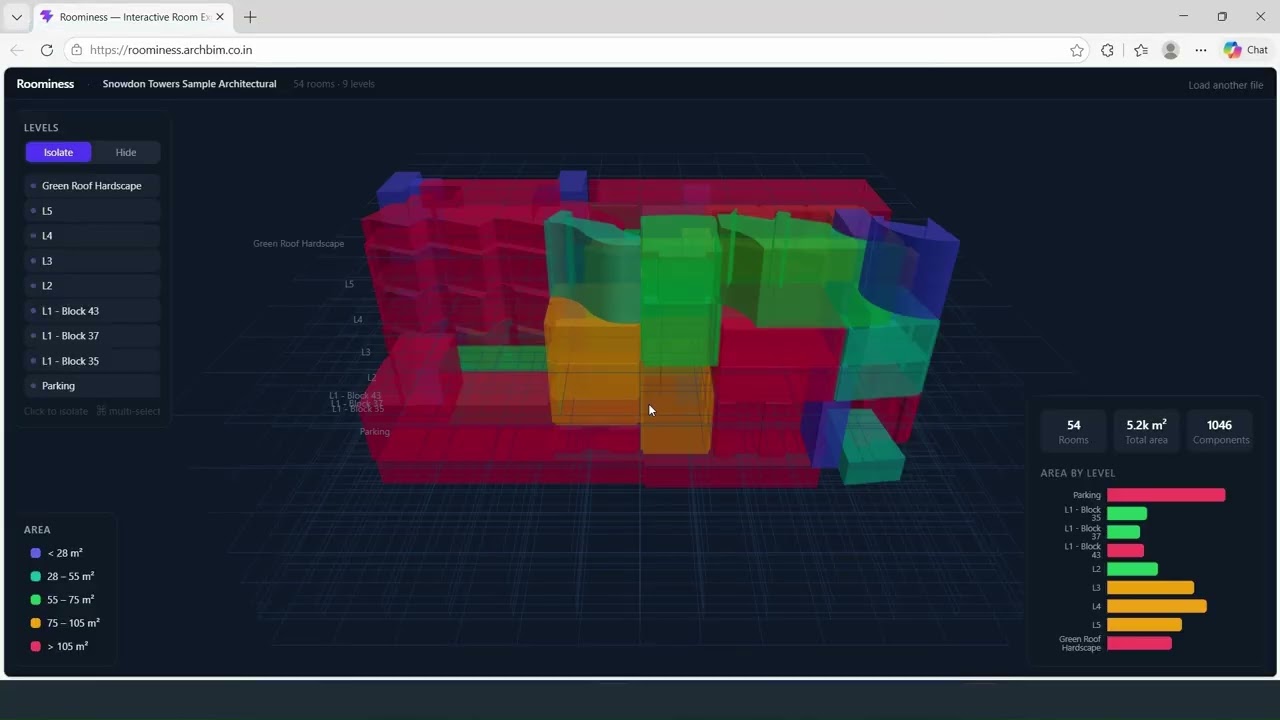Click the L4 area bar
The height and width of the screenshot is (720, 1280).
1157,606
